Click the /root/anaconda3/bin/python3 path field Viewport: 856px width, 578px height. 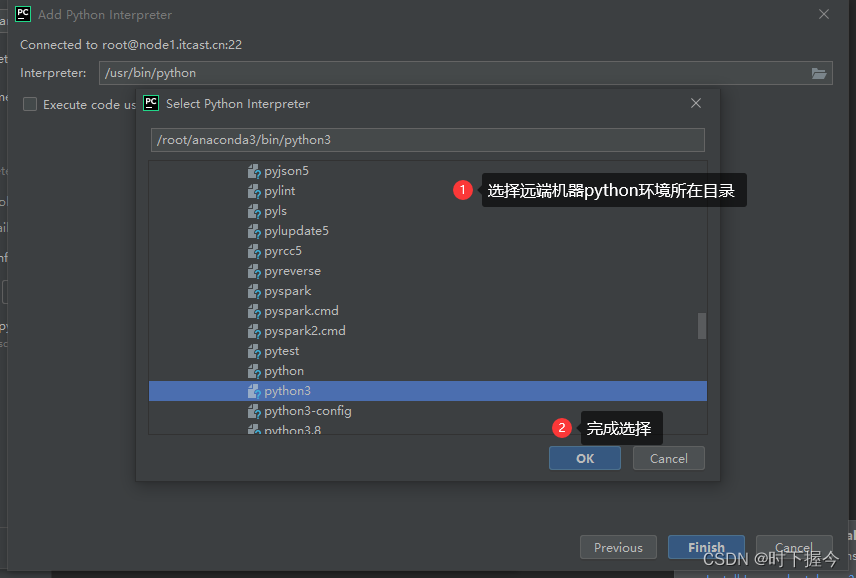pyautogui.click(x=427, y=140)
